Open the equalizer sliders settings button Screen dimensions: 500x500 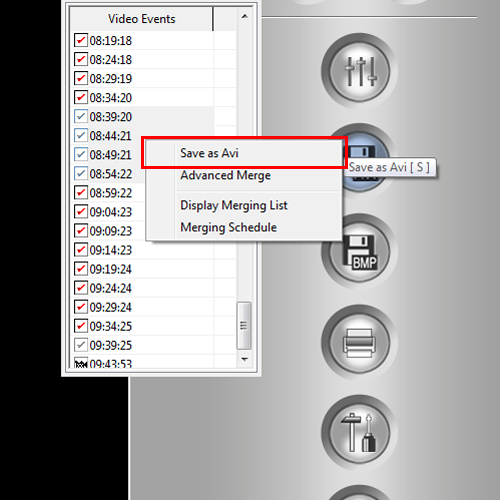tap(359, 71)
